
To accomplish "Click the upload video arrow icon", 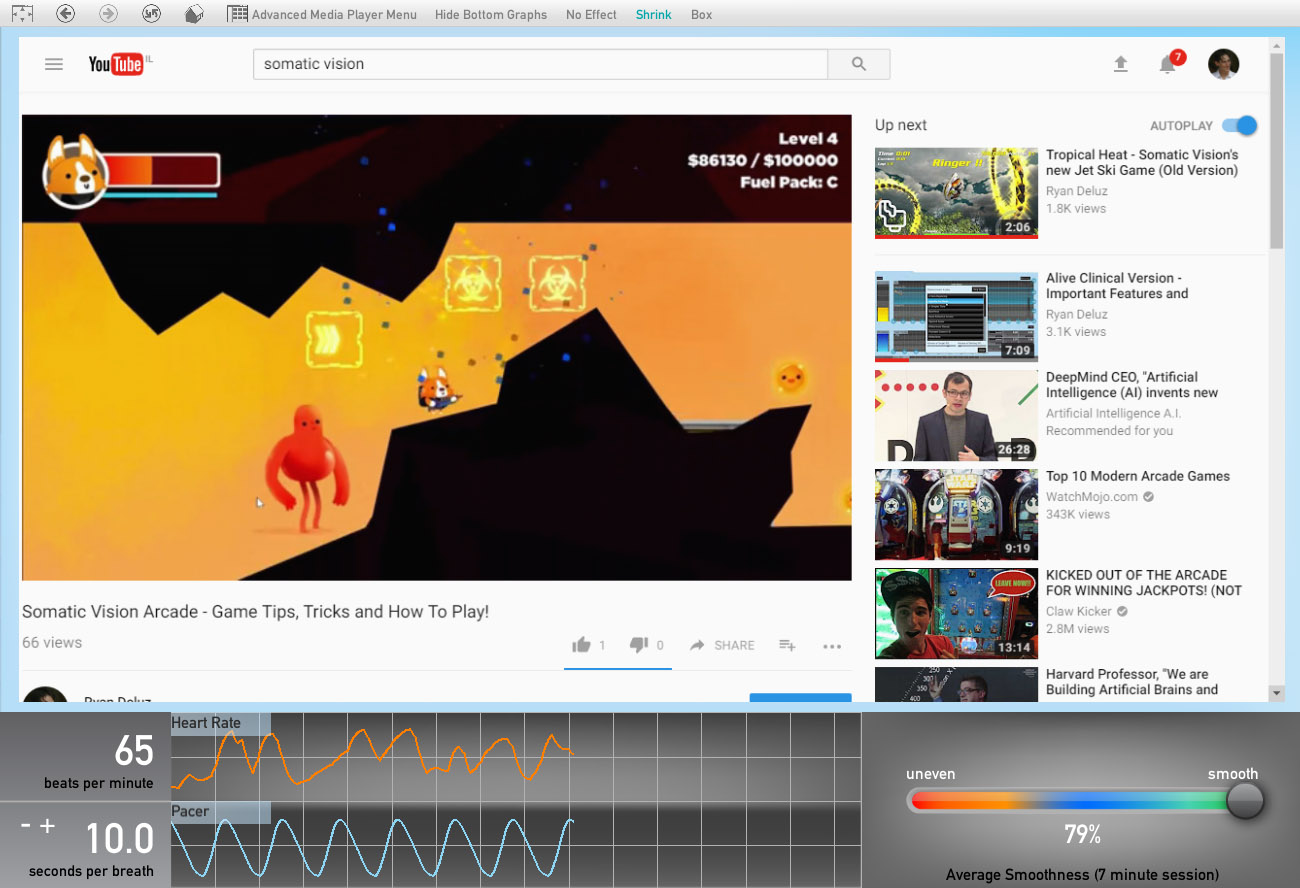I will tap(1120, 64).
